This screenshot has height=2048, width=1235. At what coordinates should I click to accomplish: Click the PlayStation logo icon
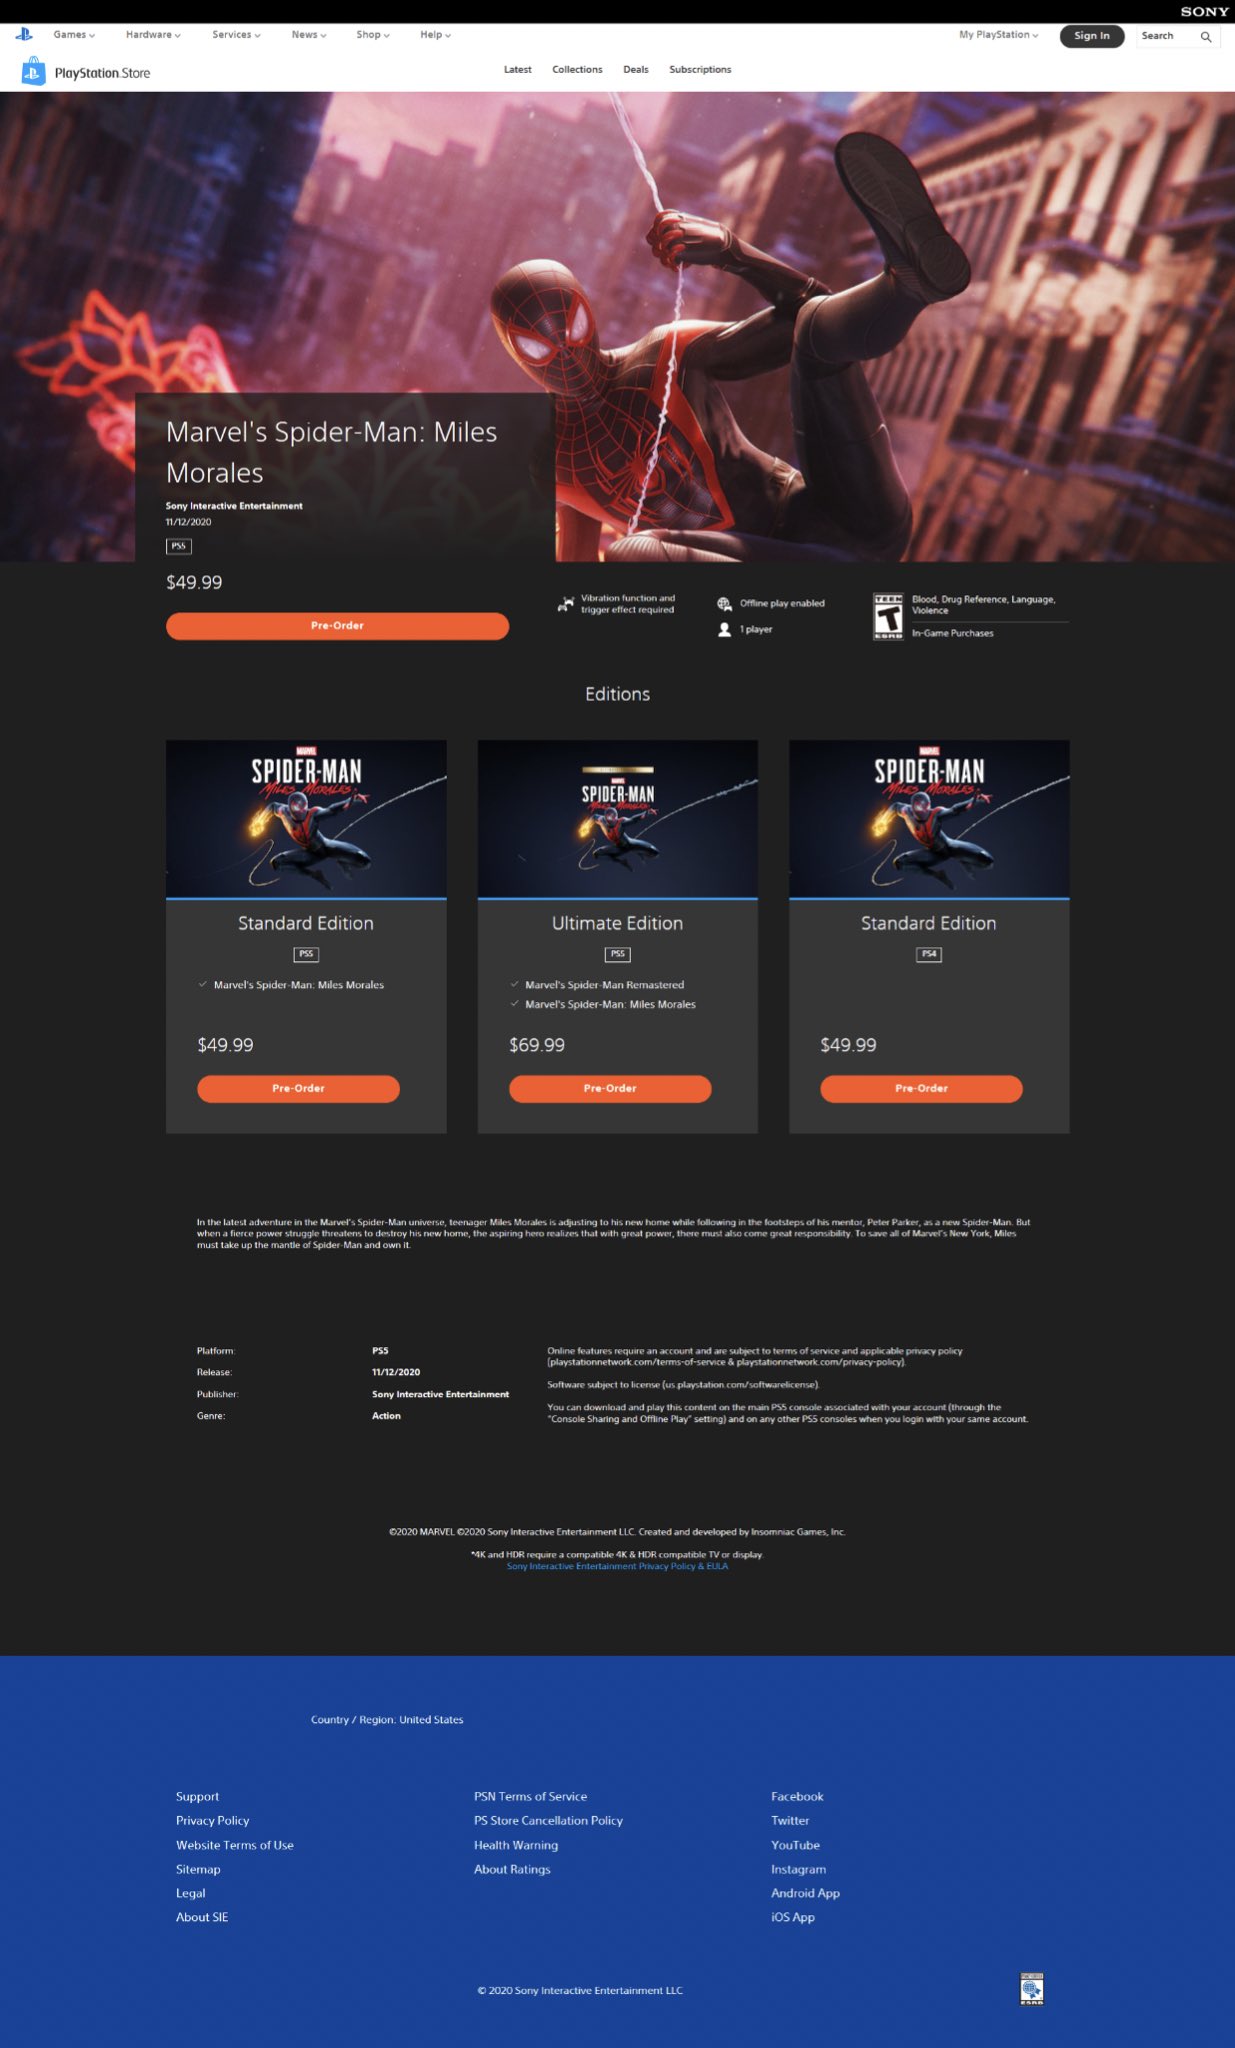click(23, 35)
